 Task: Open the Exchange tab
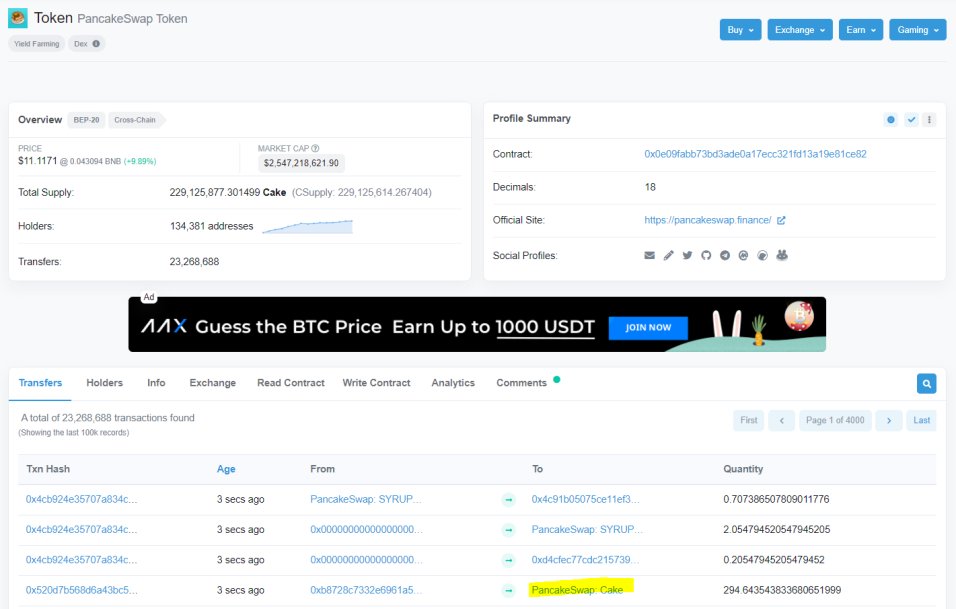[x=212, y=383]
